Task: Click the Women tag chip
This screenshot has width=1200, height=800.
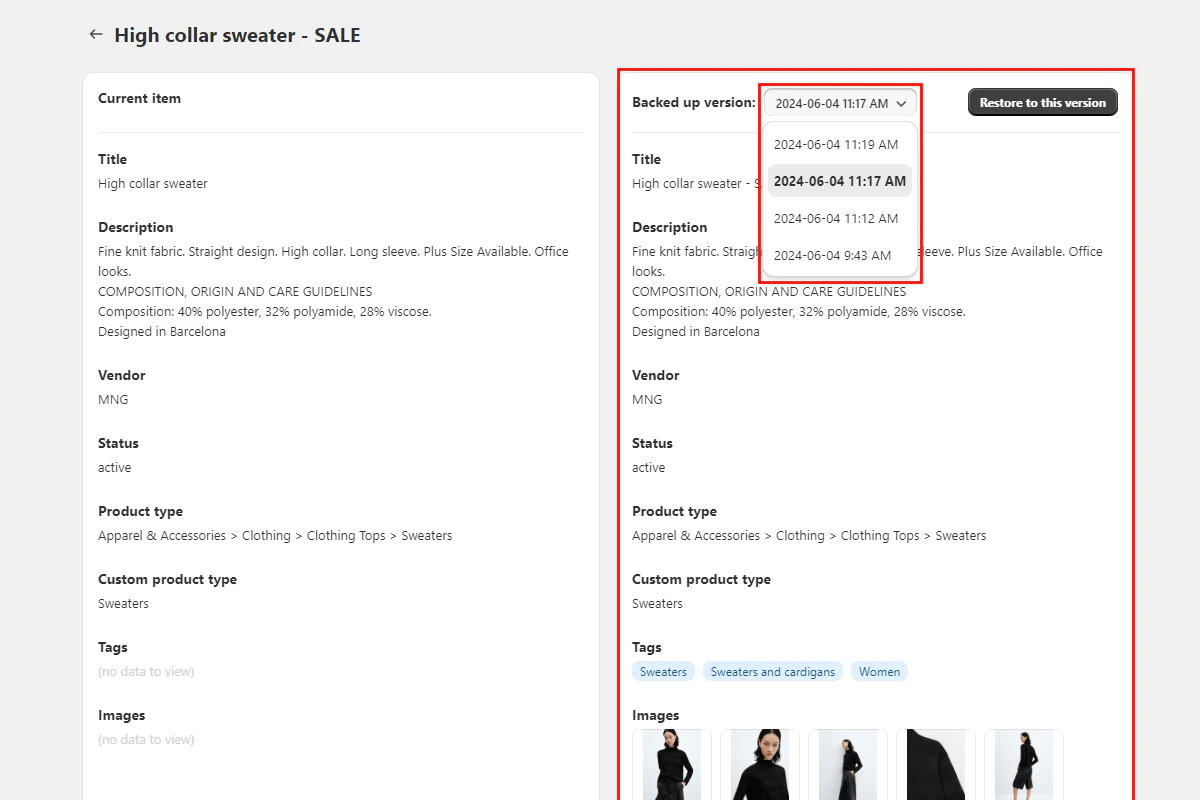Action: click(878, 671)
